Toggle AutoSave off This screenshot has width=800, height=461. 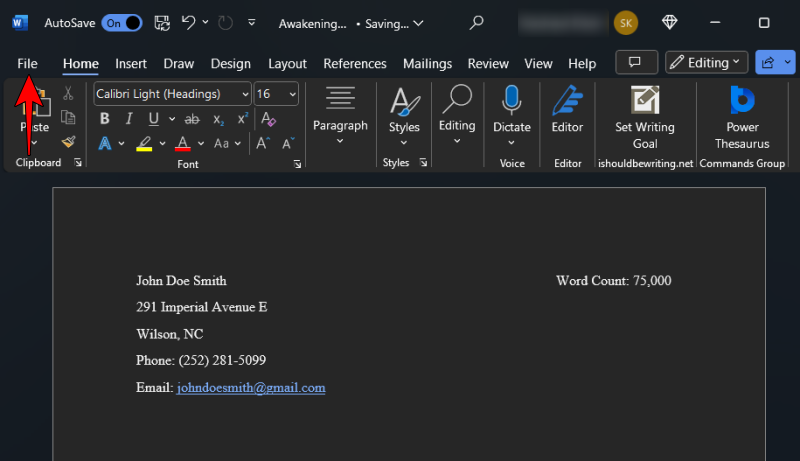pos(122,22)
